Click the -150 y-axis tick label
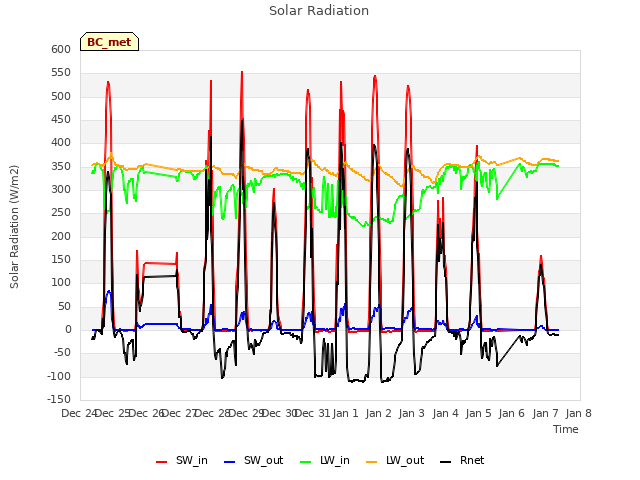This screenshot has height=480, width=640. click(59, 399)
